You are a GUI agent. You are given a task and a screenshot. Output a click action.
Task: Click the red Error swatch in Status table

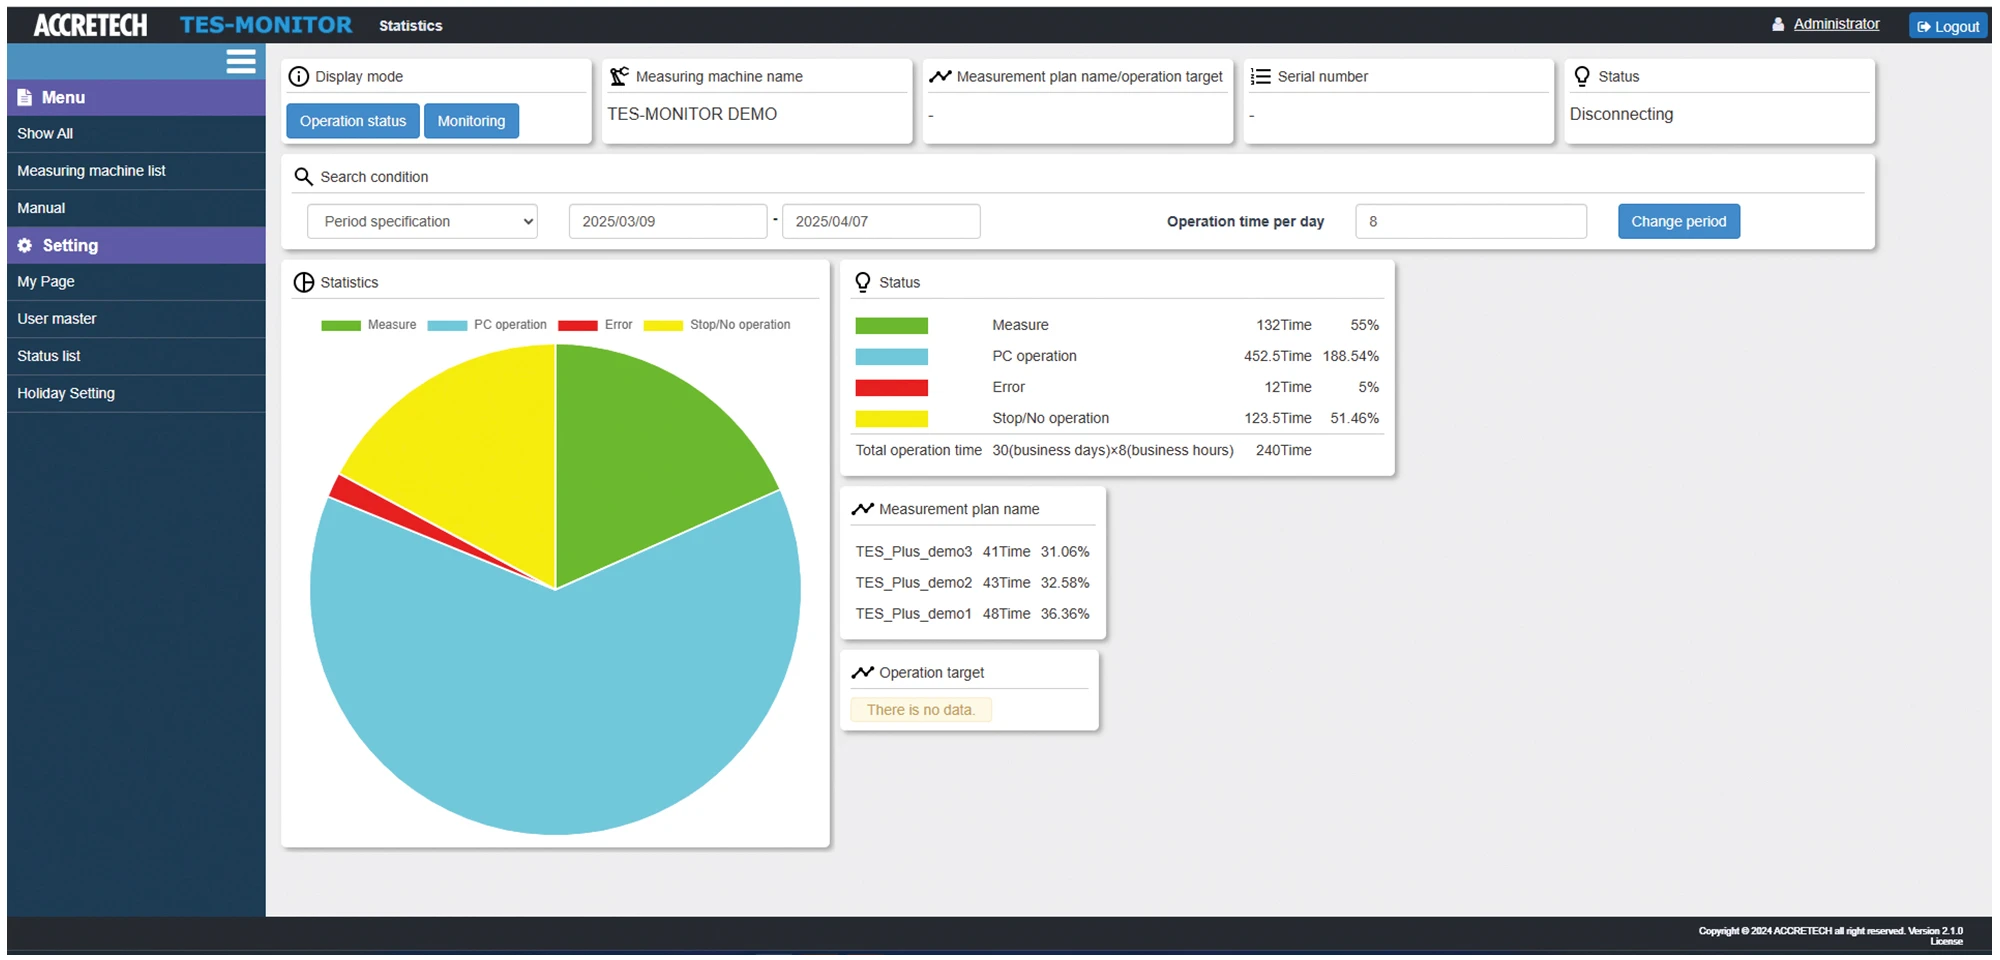[x=891, y=387]
